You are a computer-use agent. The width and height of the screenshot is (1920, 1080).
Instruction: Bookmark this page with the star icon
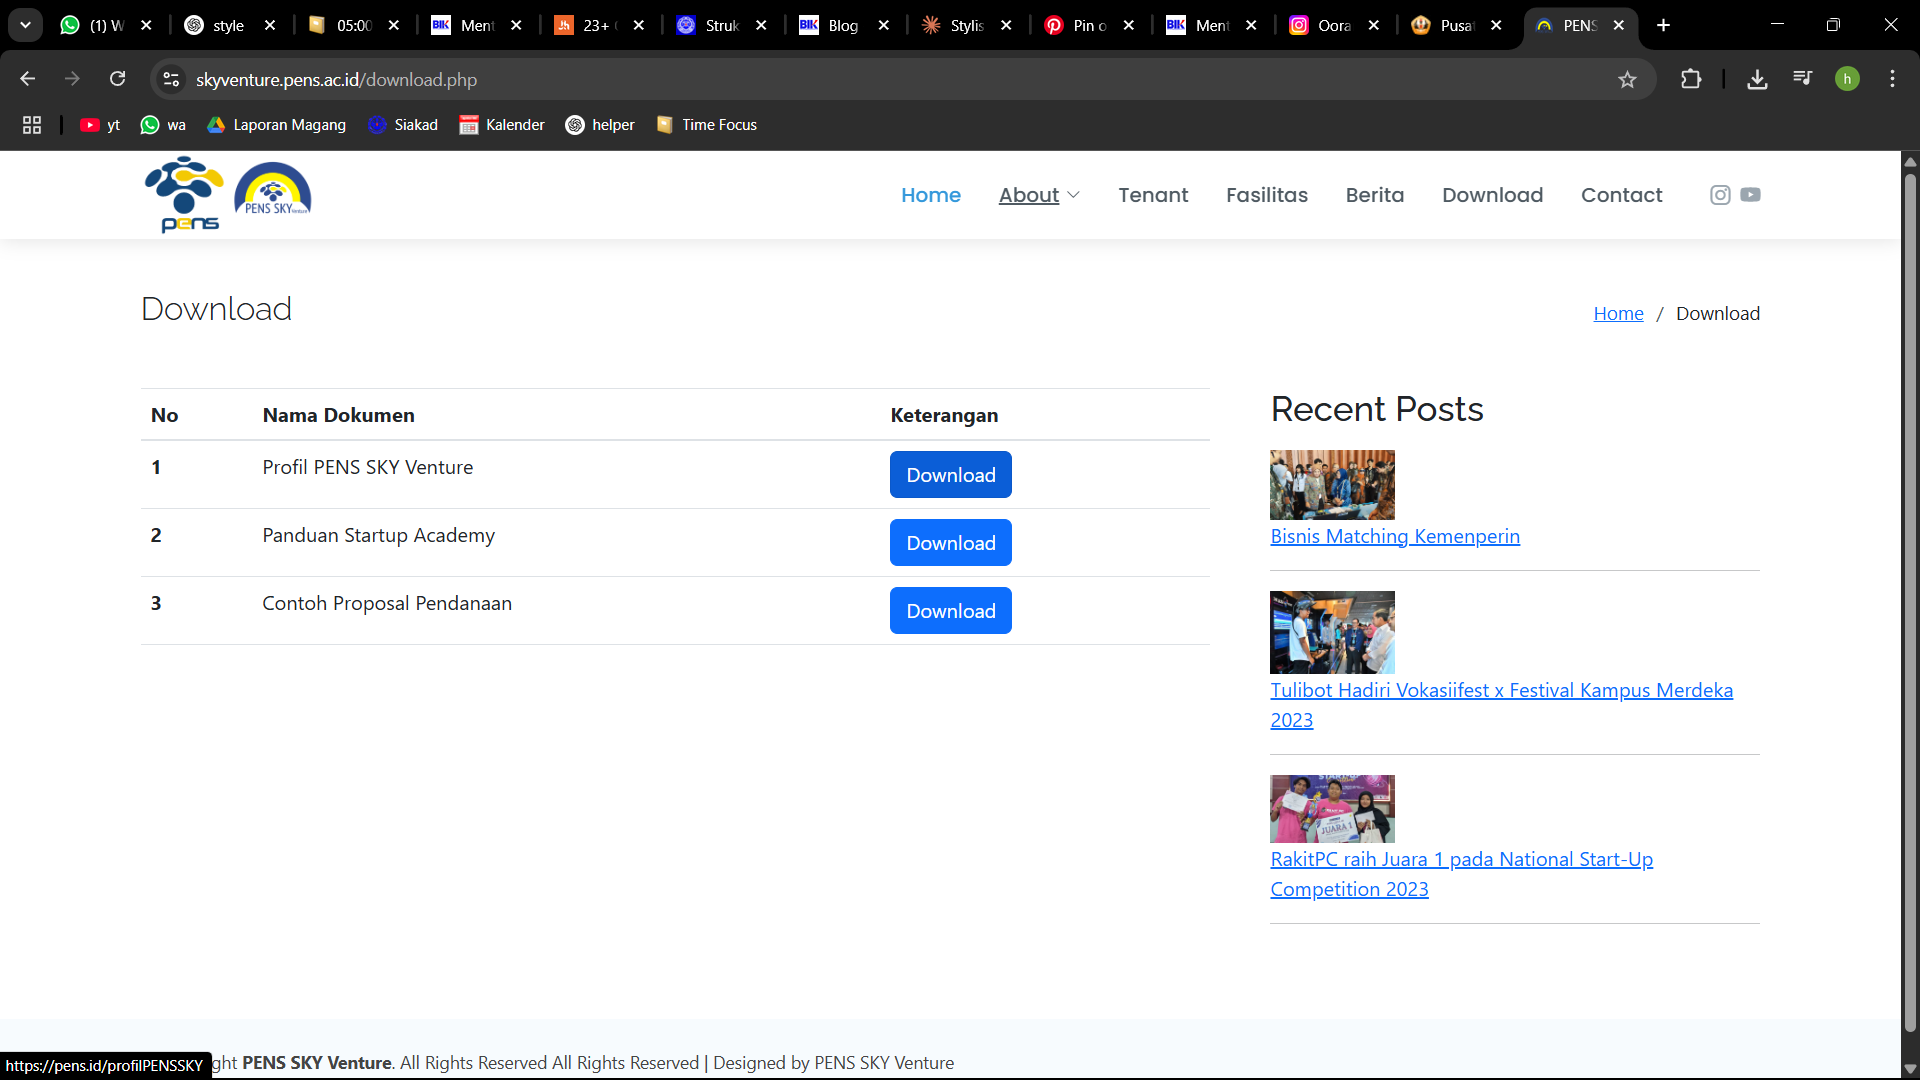click(1627, 80)
